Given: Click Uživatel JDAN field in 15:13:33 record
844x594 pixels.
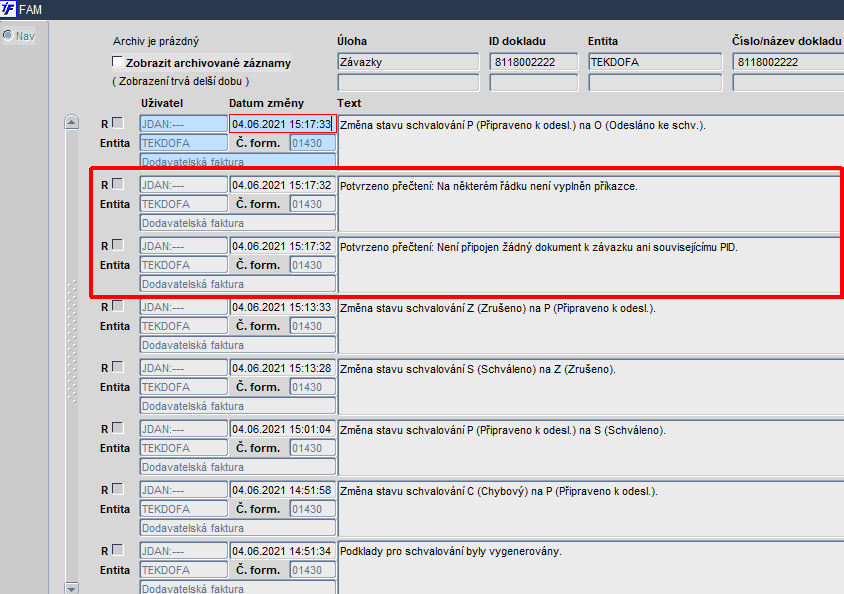Looking at the screenshot, I should pos(184,307).
